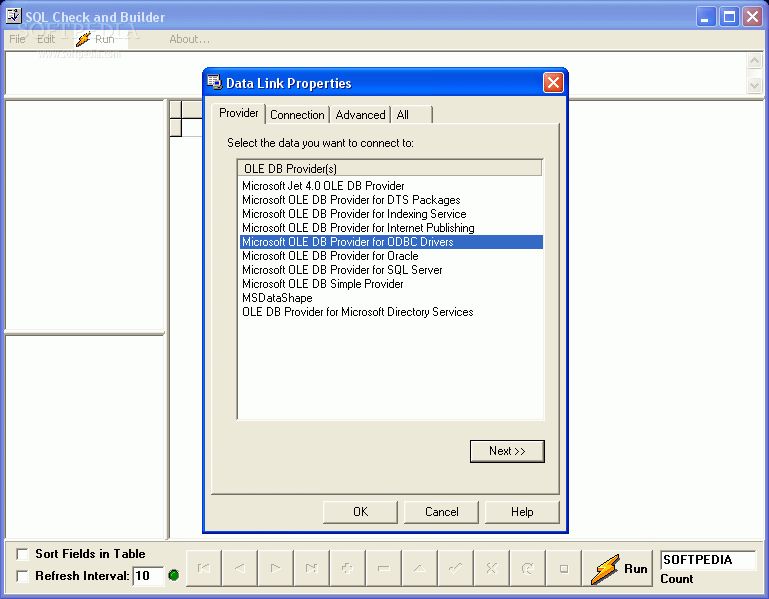Delete record with minus navigator button
Viewport: 769px width, 599px height.
coord(384,568)
